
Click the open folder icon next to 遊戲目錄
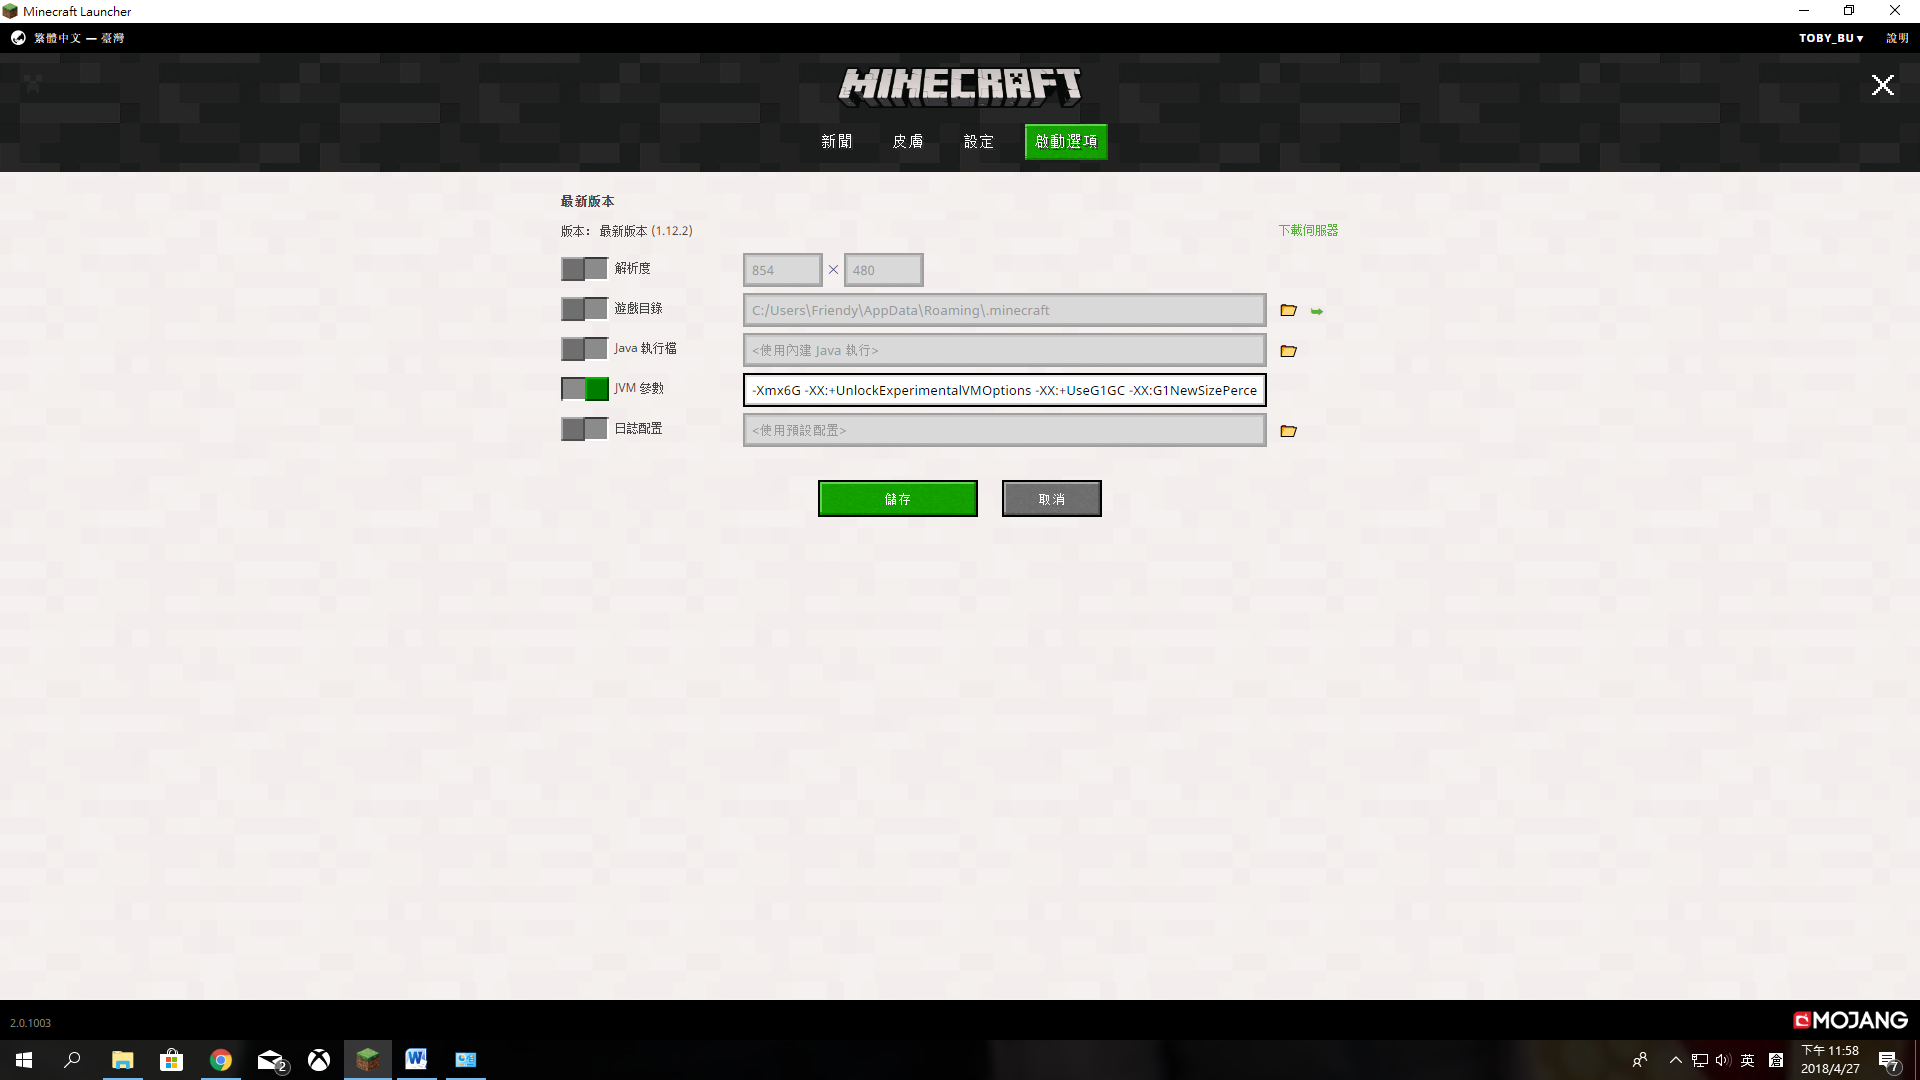1288,310
